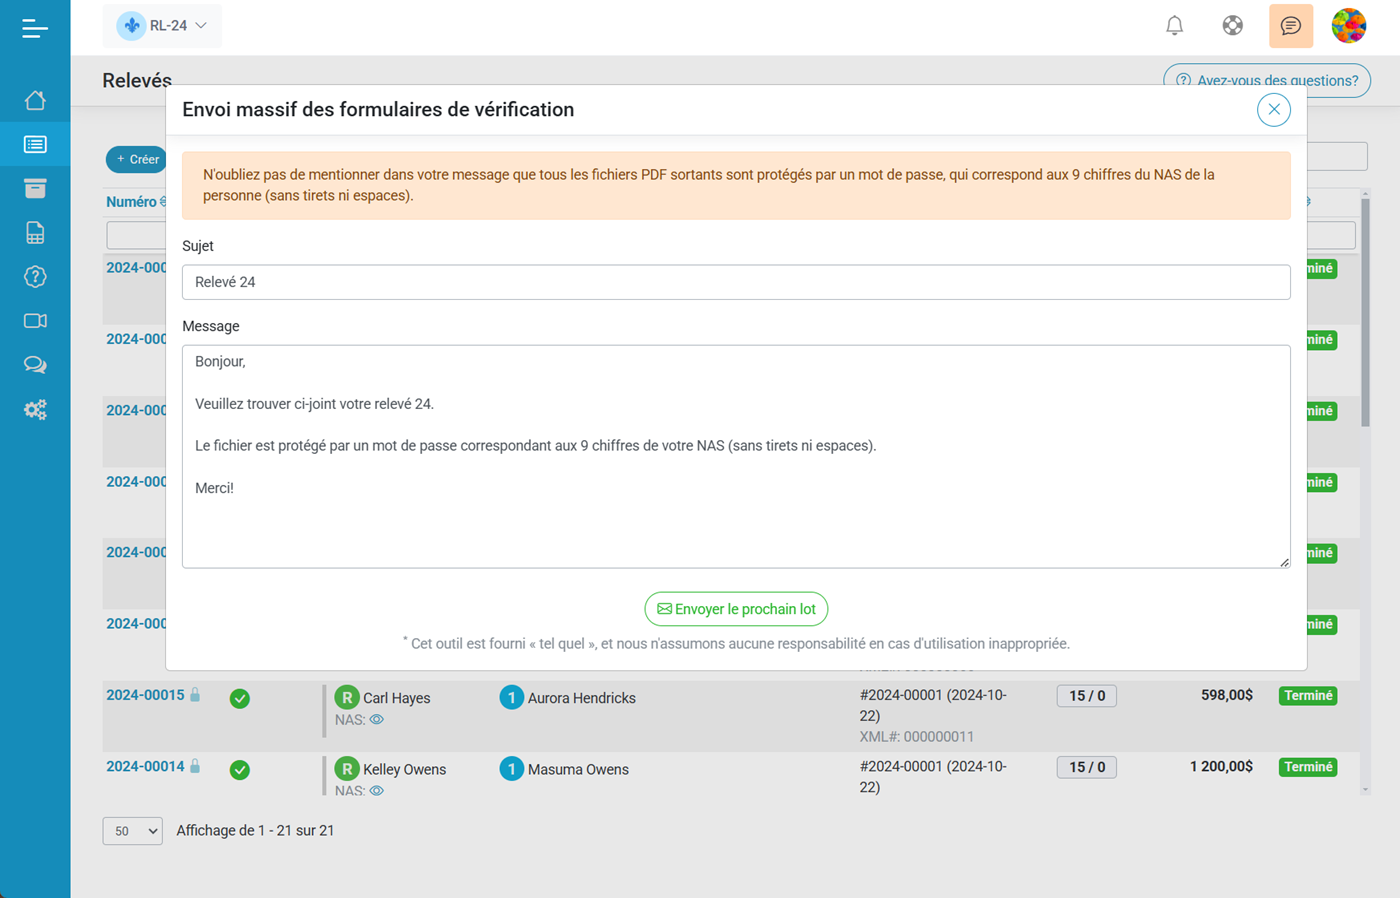Open the help question mark icon
Screen dimensions: 1400x898
click(x=35, y=276)
